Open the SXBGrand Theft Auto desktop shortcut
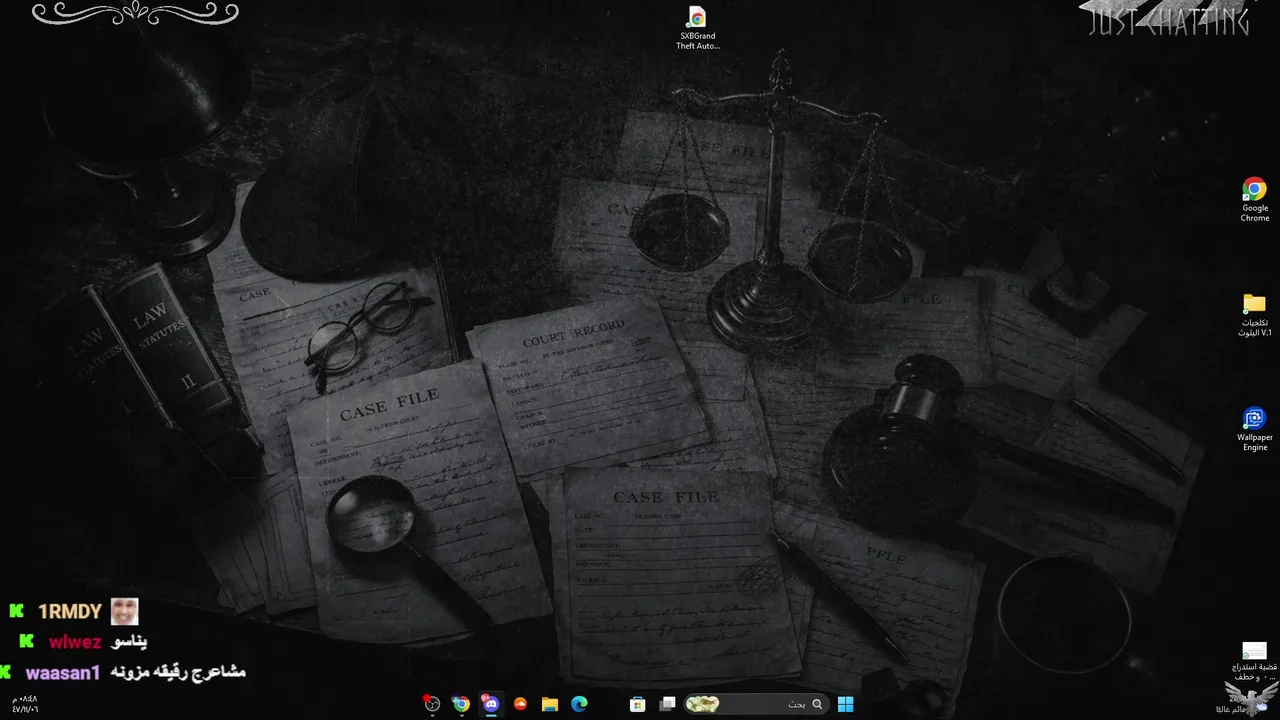This screenshot has width=1280, height=720. [697, 28]
